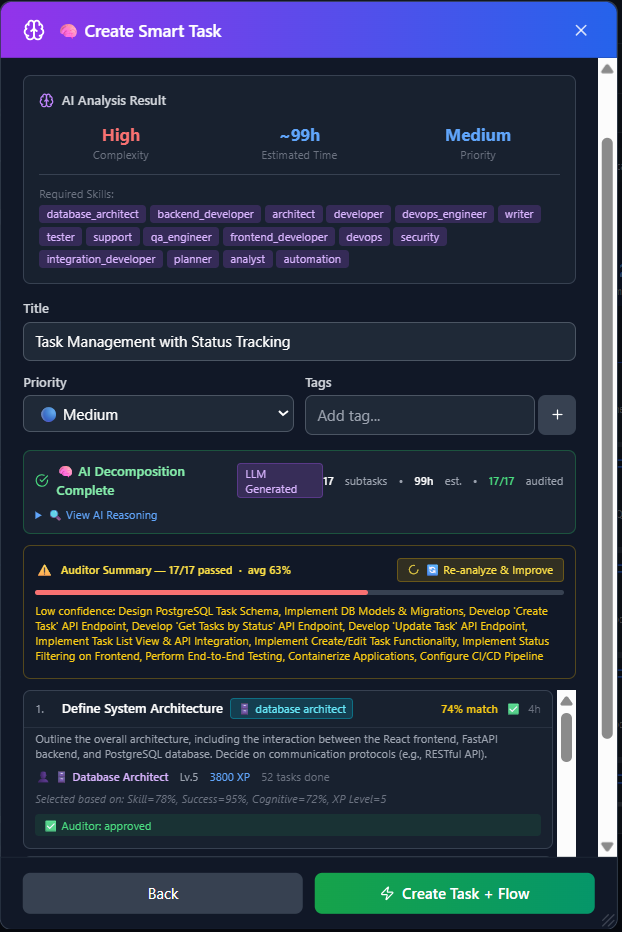Click Re-analyze & Improve button
Screen dimensions: 622x932
coord(480,570)
